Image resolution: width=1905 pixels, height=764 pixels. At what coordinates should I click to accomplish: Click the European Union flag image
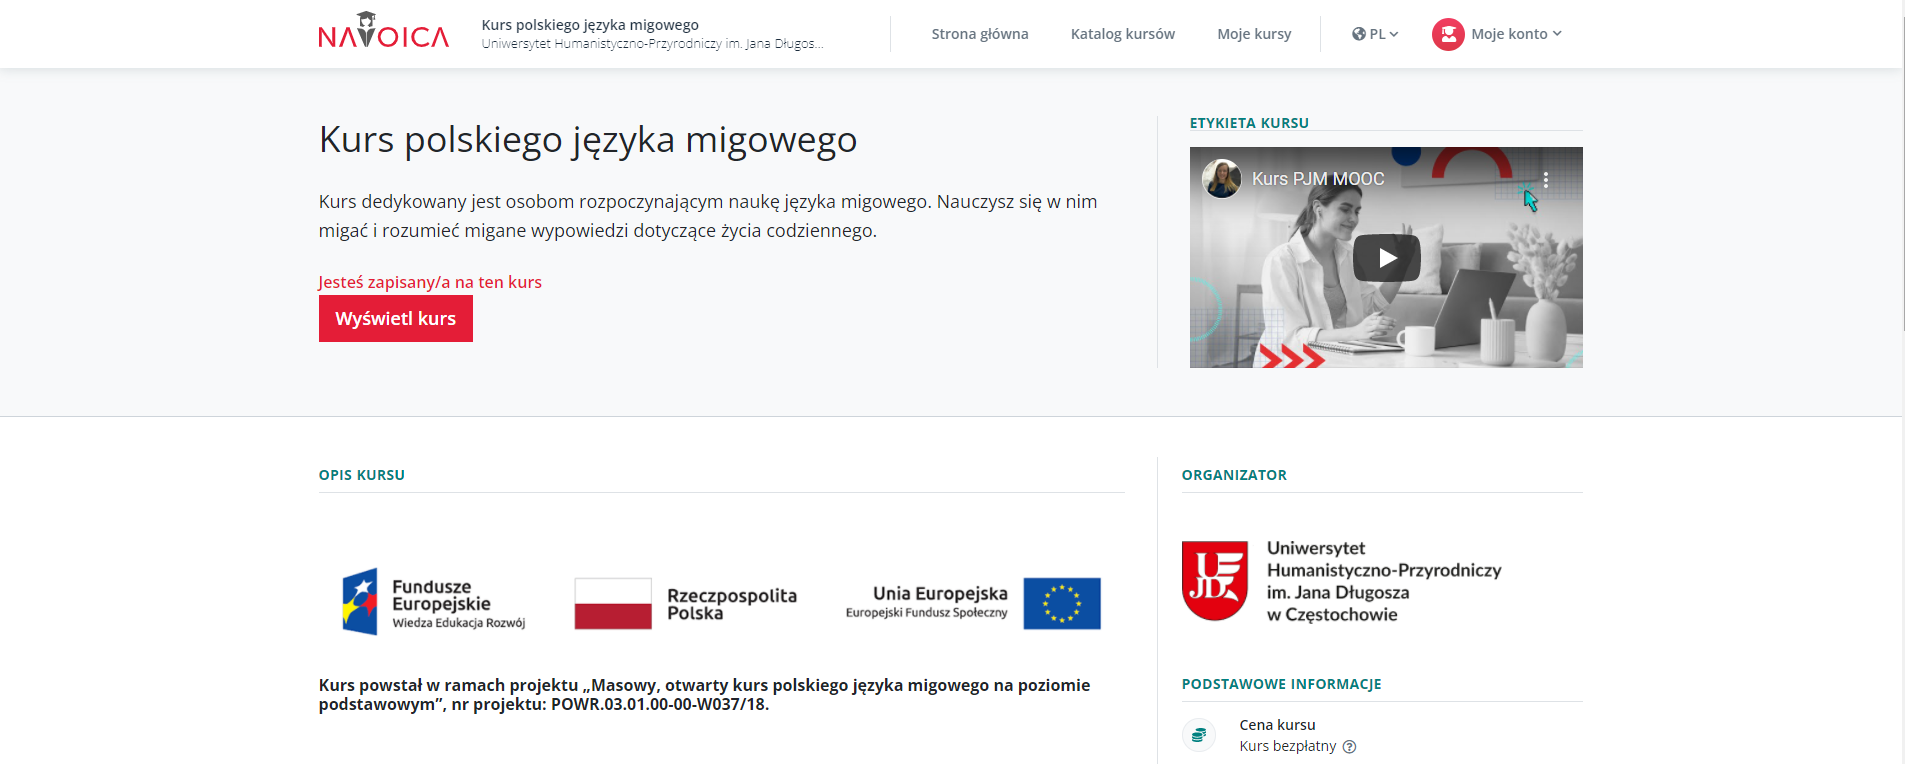pos(1061,603)
